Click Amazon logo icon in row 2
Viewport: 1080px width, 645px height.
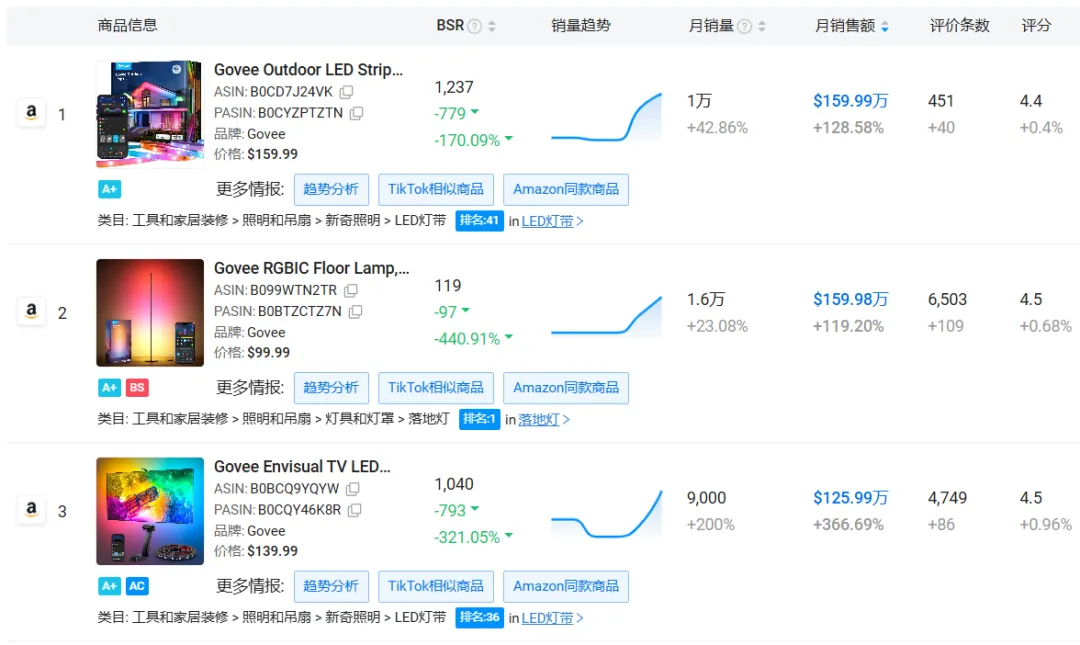[x=31, y=311]
